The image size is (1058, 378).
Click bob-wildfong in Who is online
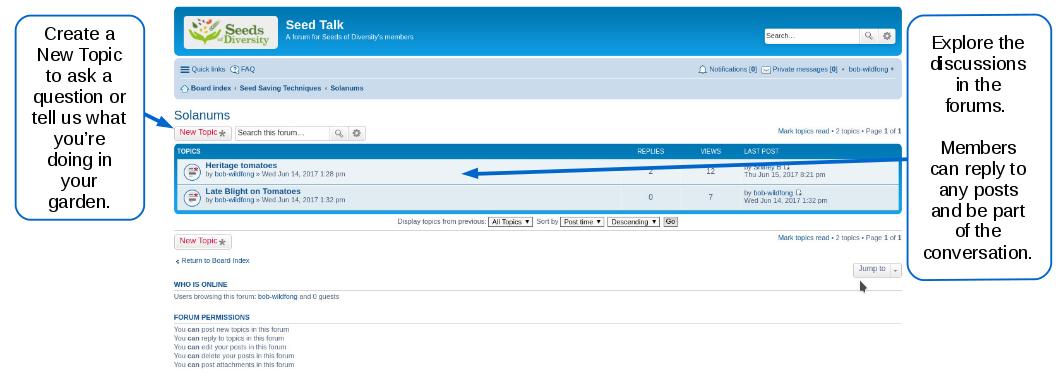point(278,296)
